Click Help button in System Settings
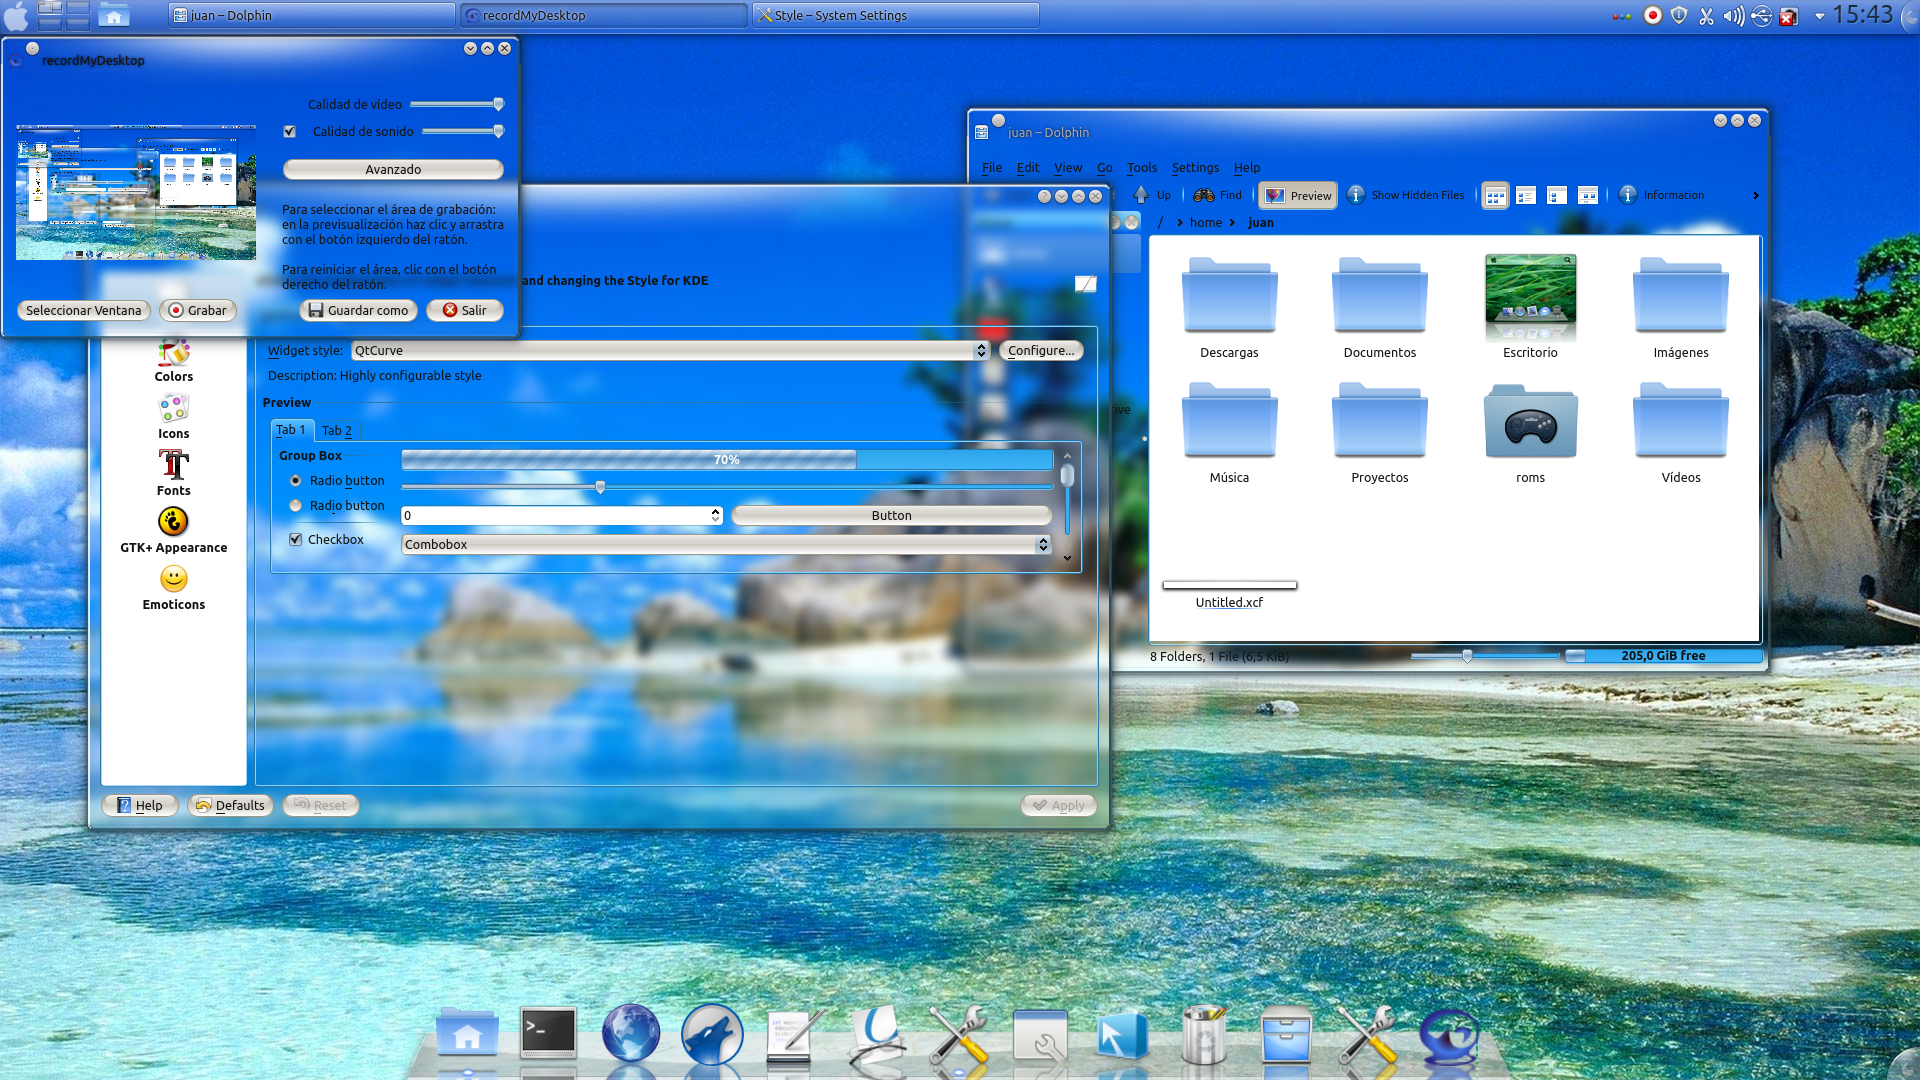 pos(140,805)
